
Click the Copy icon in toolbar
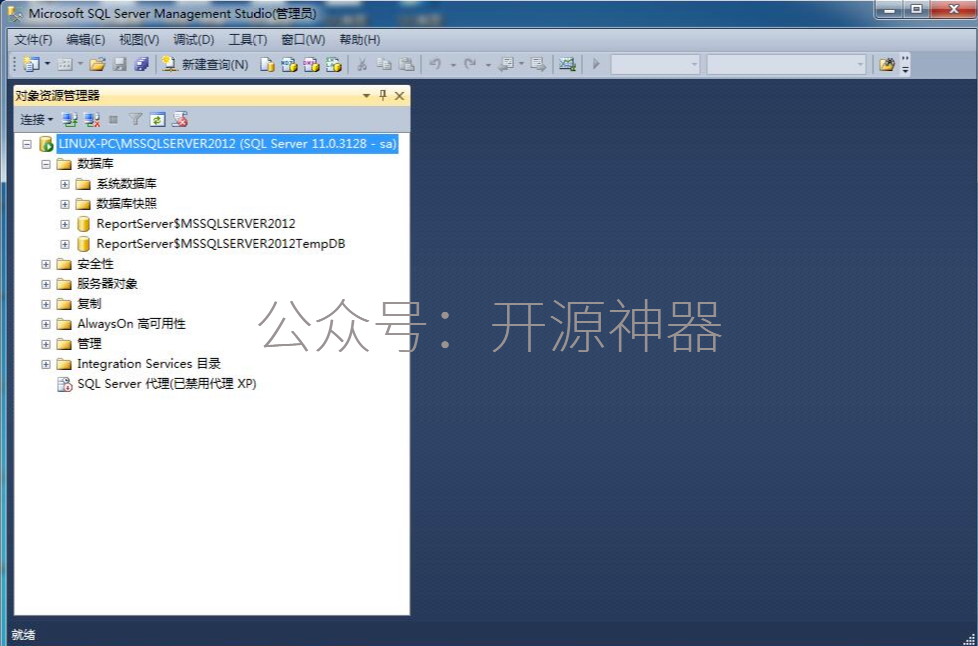(x=384, y=64)
